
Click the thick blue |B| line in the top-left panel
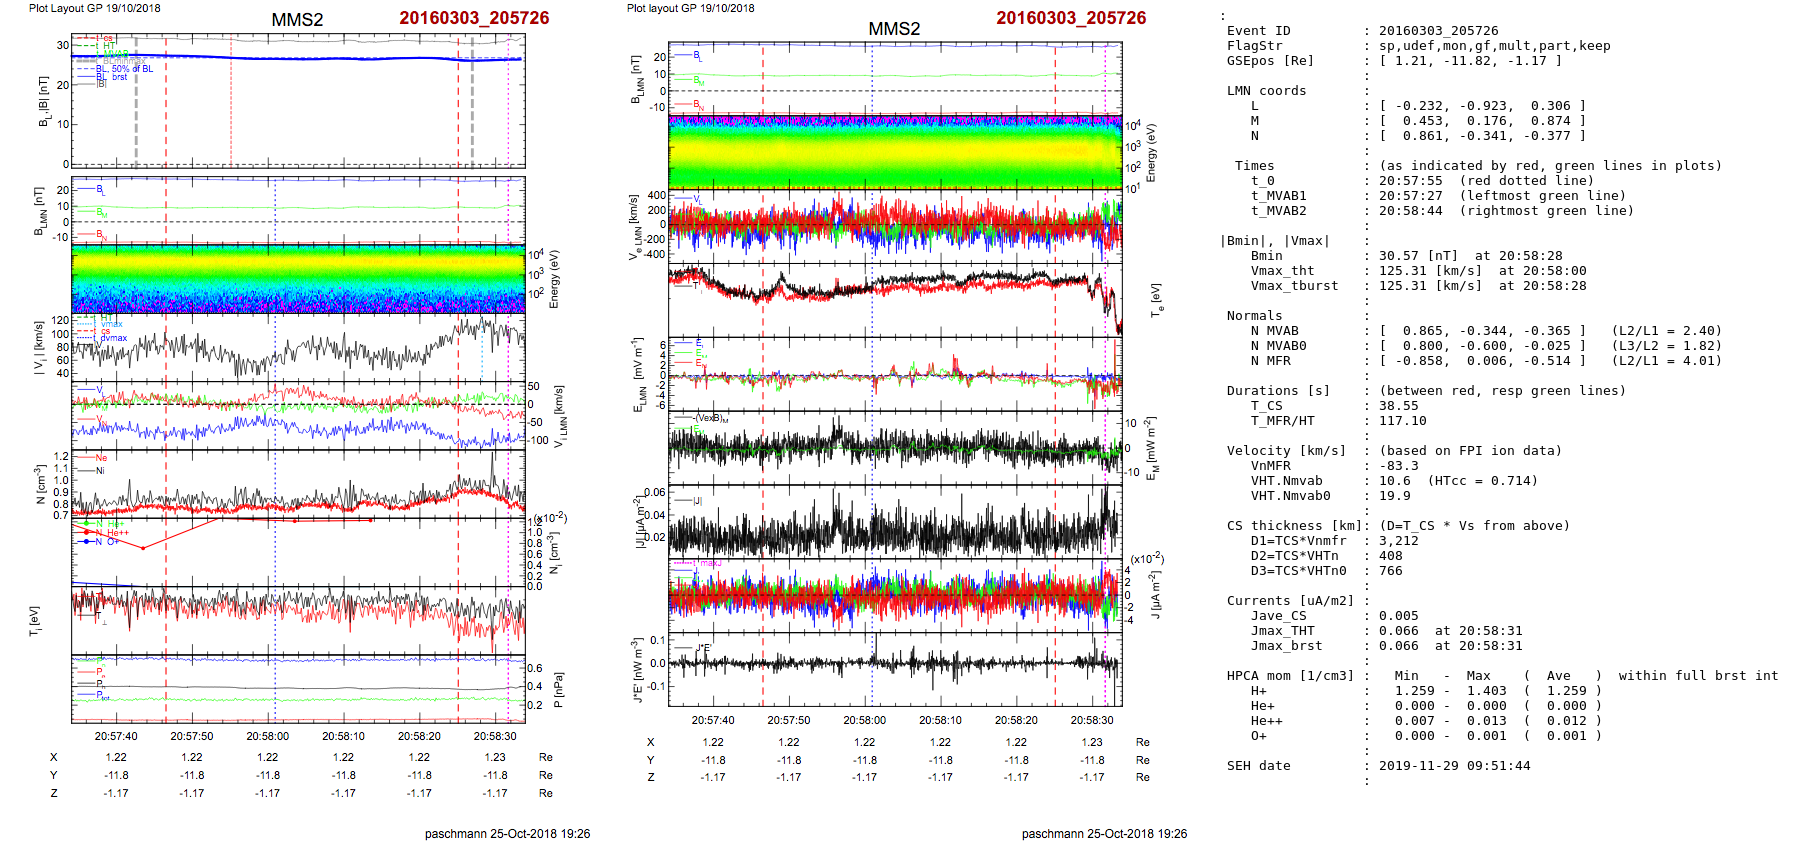point(300,57)
